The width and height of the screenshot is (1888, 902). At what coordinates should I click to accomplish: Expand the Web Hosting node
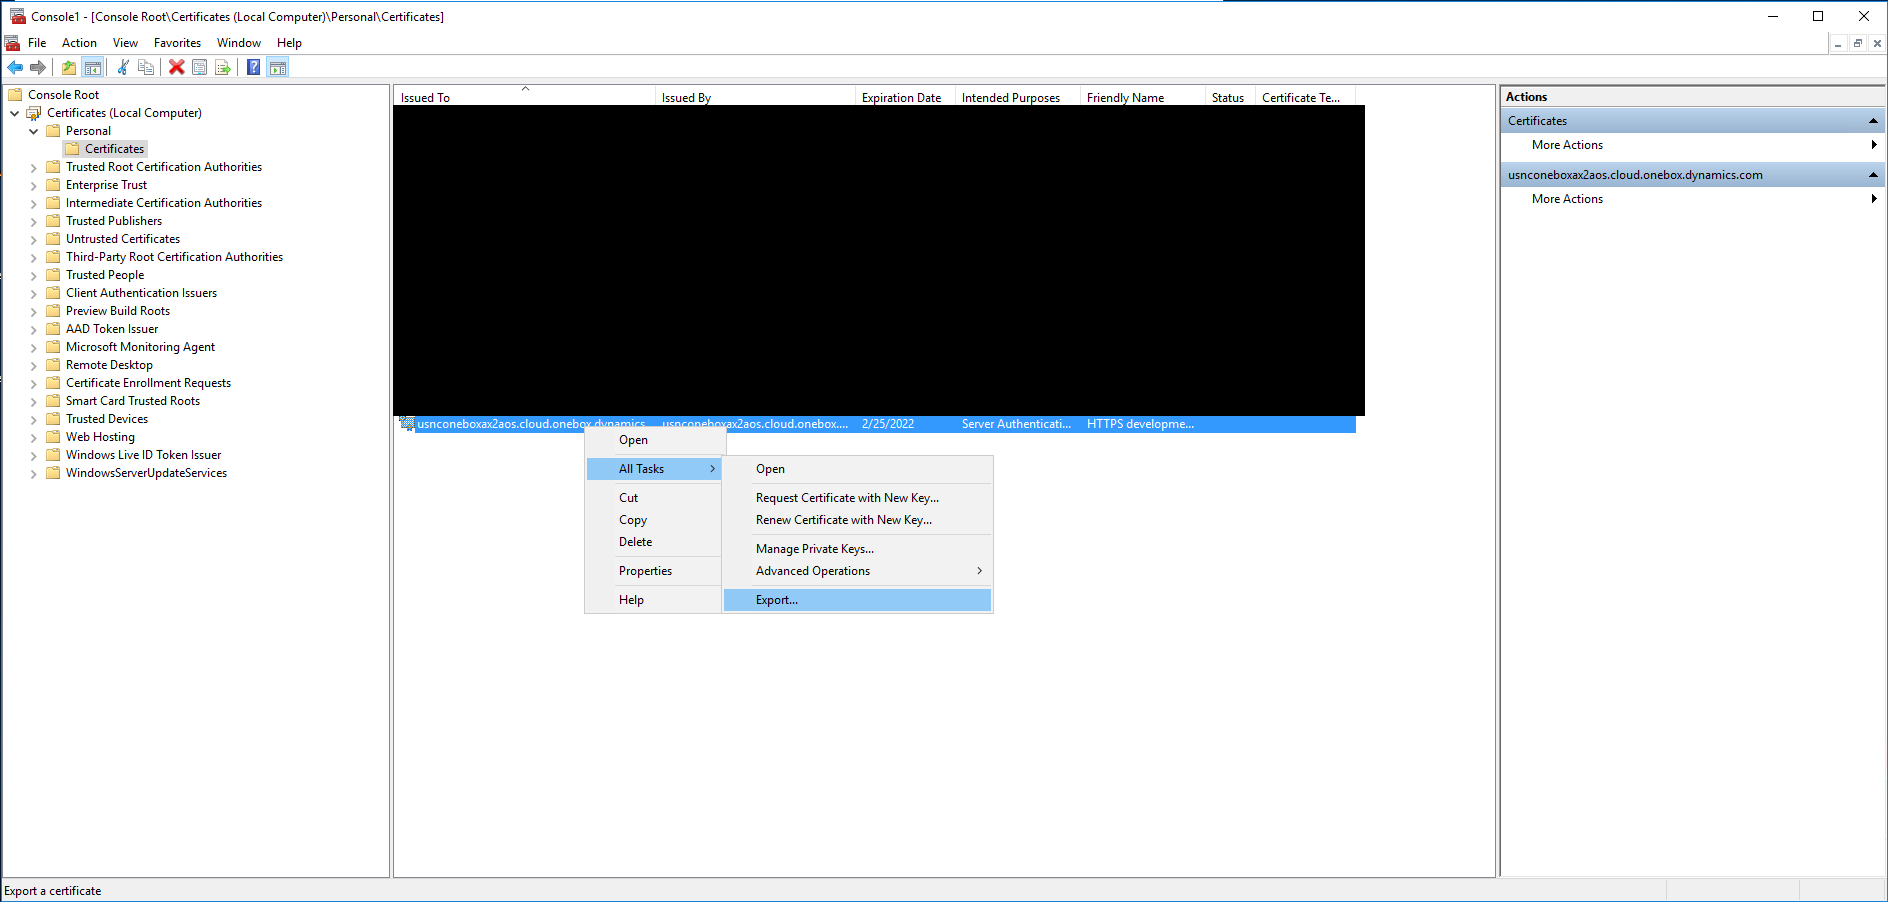34,437
